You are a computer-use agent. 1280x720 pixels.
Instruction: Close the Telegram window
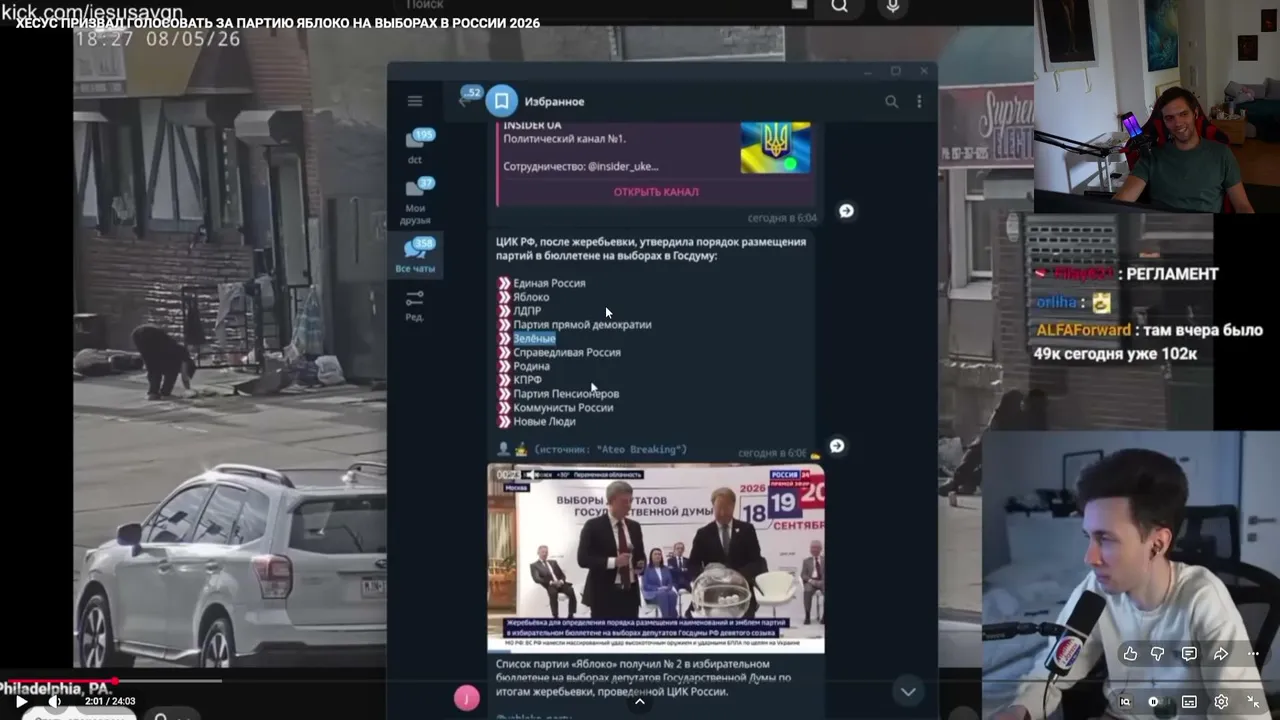[x=924, y=71]
